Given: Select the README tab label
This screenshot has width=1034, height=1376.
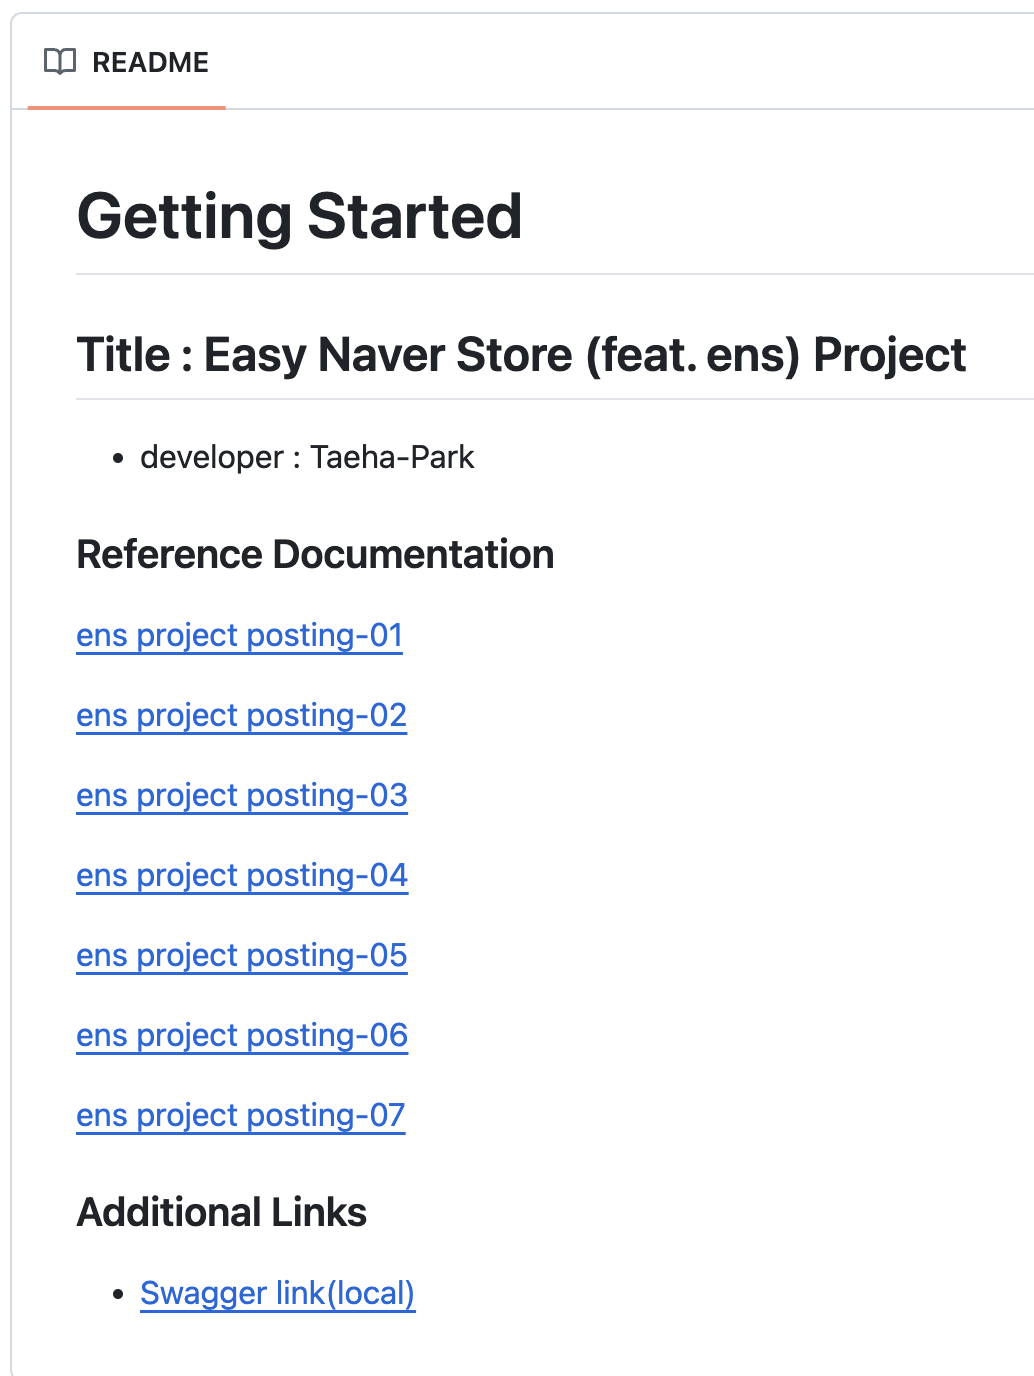Looking at the screenshot, I should pos(150,62).
